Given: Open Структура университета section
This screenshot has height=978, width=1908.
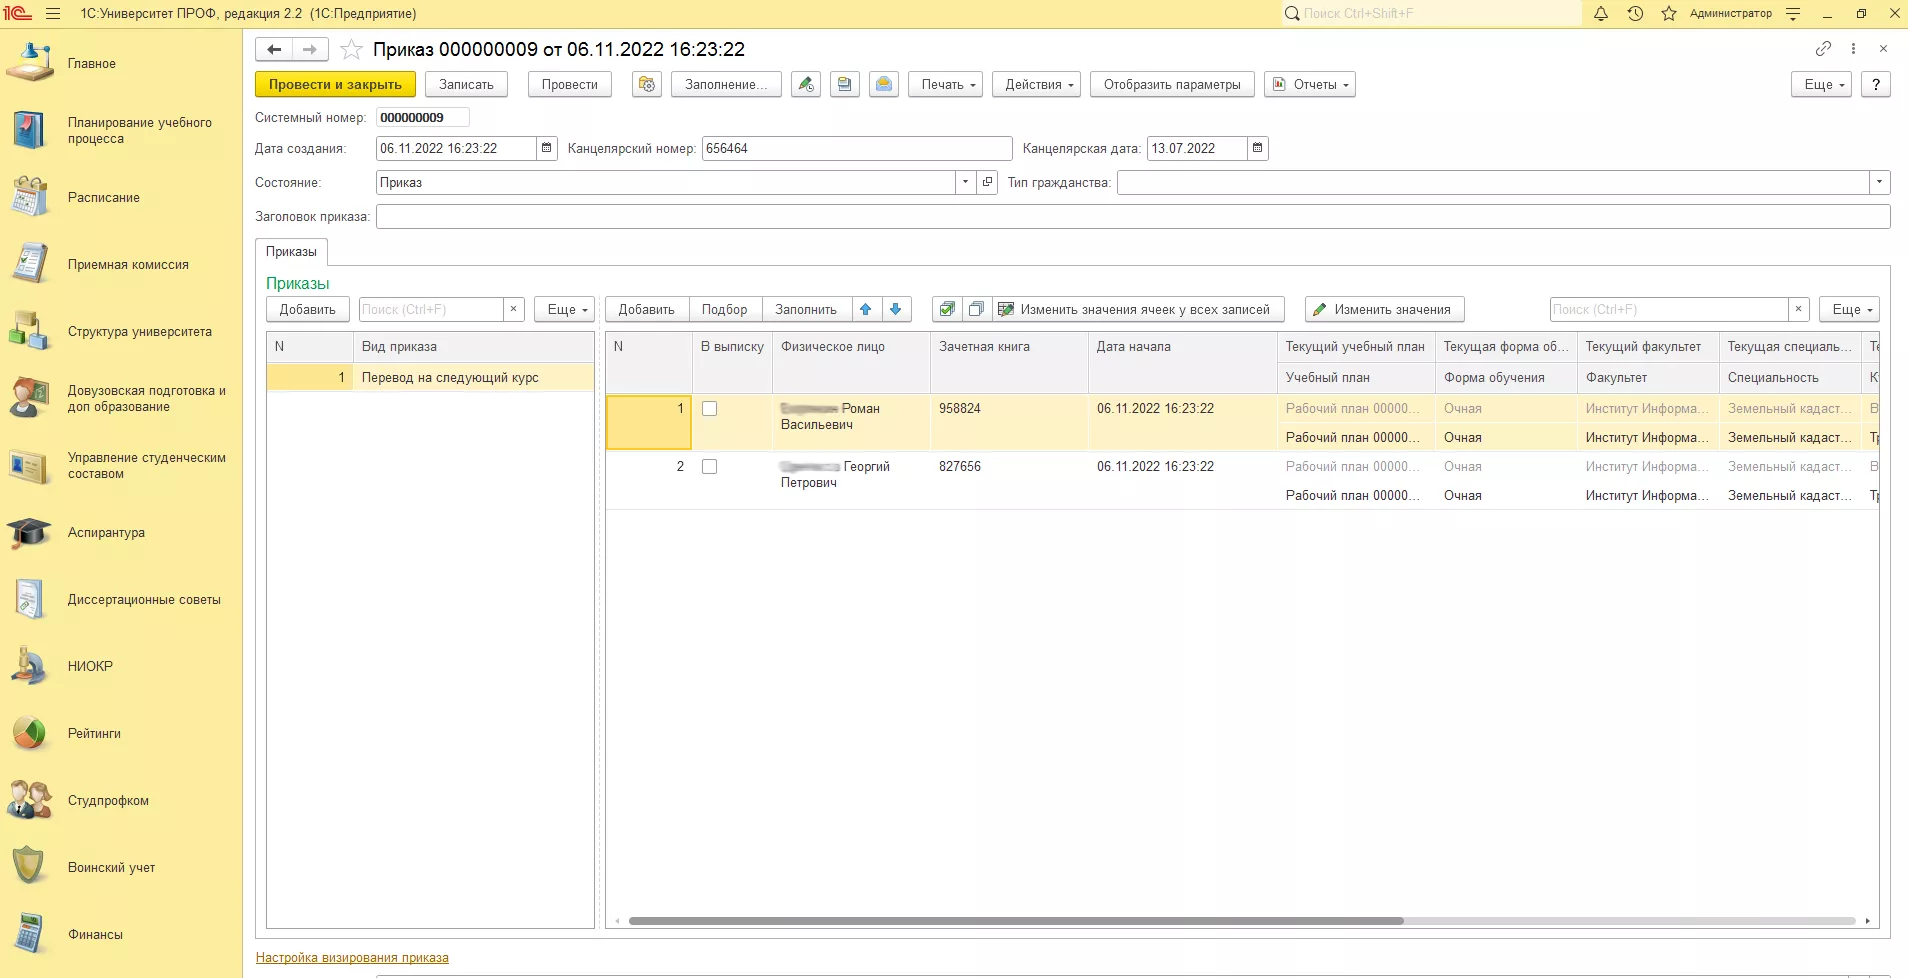Looking at the screenshot, I should (139, 331).
